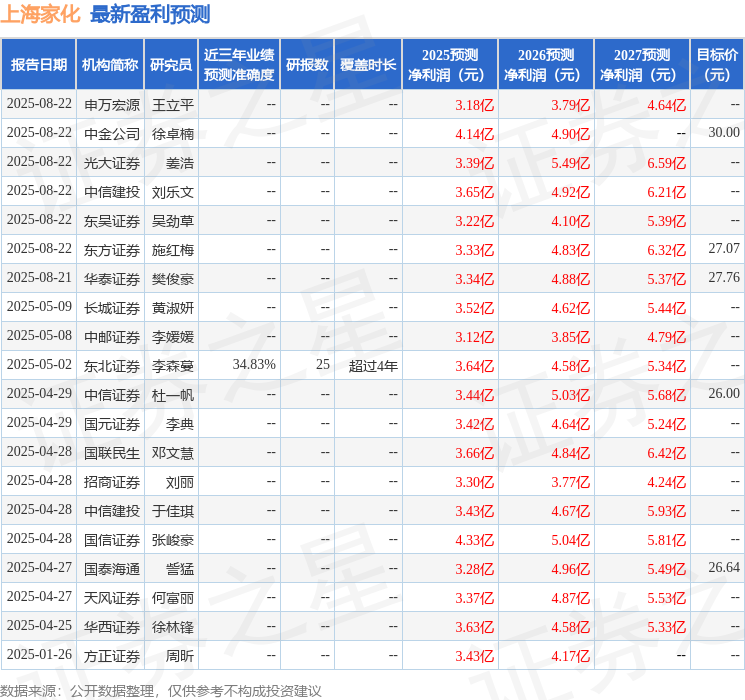This screenshot has height=700, width=745.
Task: Select the 华泰证券 institution cell
Action: point(112,278)
